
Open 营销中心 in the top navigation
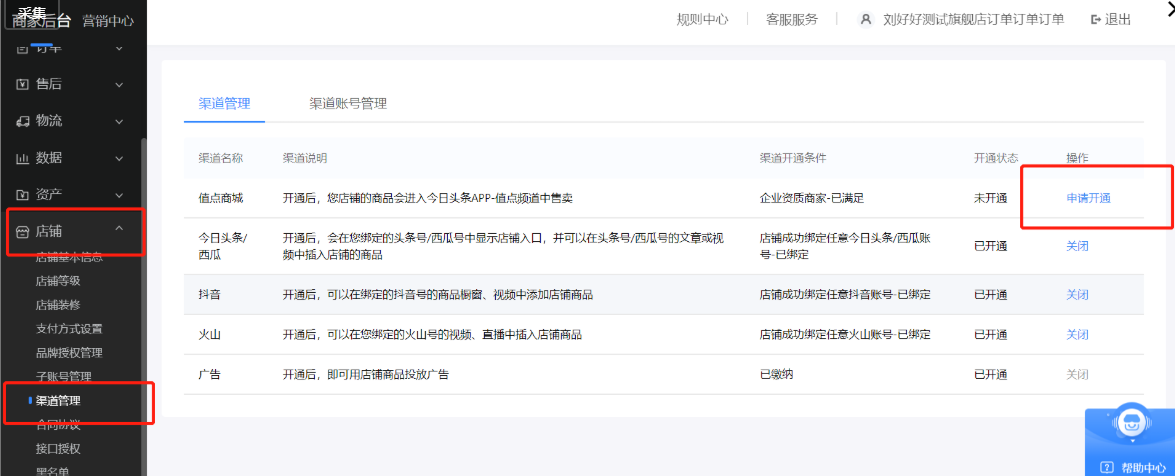tap(108, 21)
